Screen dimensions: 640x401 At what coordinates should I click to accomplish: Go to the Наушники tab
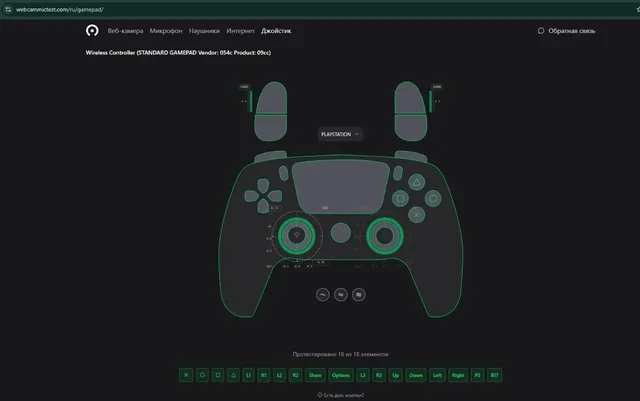click(204, 31)
